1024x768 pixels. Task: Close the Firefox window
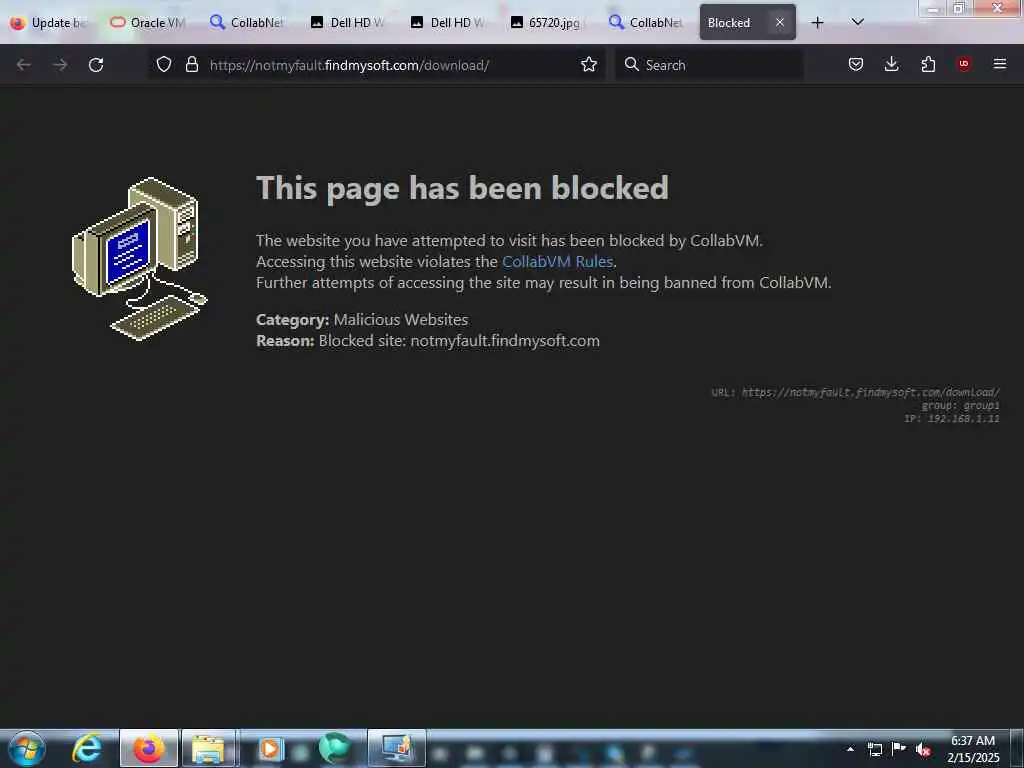[x=997, y=8]
